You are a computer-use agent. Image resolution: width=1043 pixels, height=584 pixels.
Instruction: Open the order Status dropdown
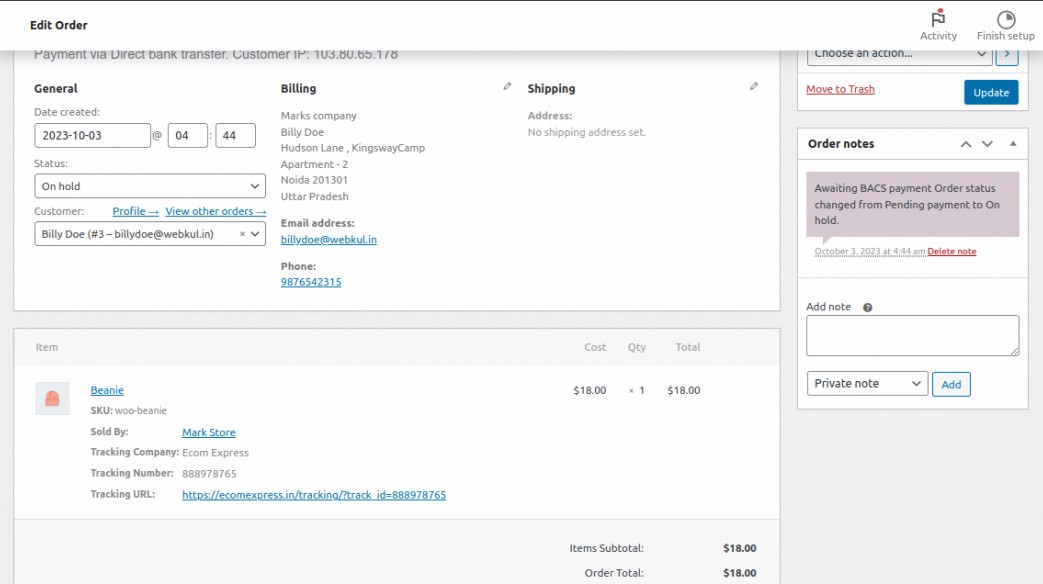pos(150,186)
